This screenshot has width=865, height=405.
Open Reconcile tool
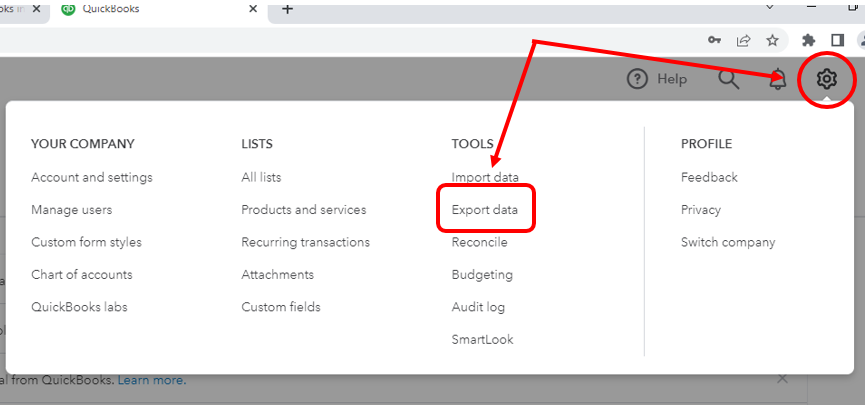click(479, 242)
